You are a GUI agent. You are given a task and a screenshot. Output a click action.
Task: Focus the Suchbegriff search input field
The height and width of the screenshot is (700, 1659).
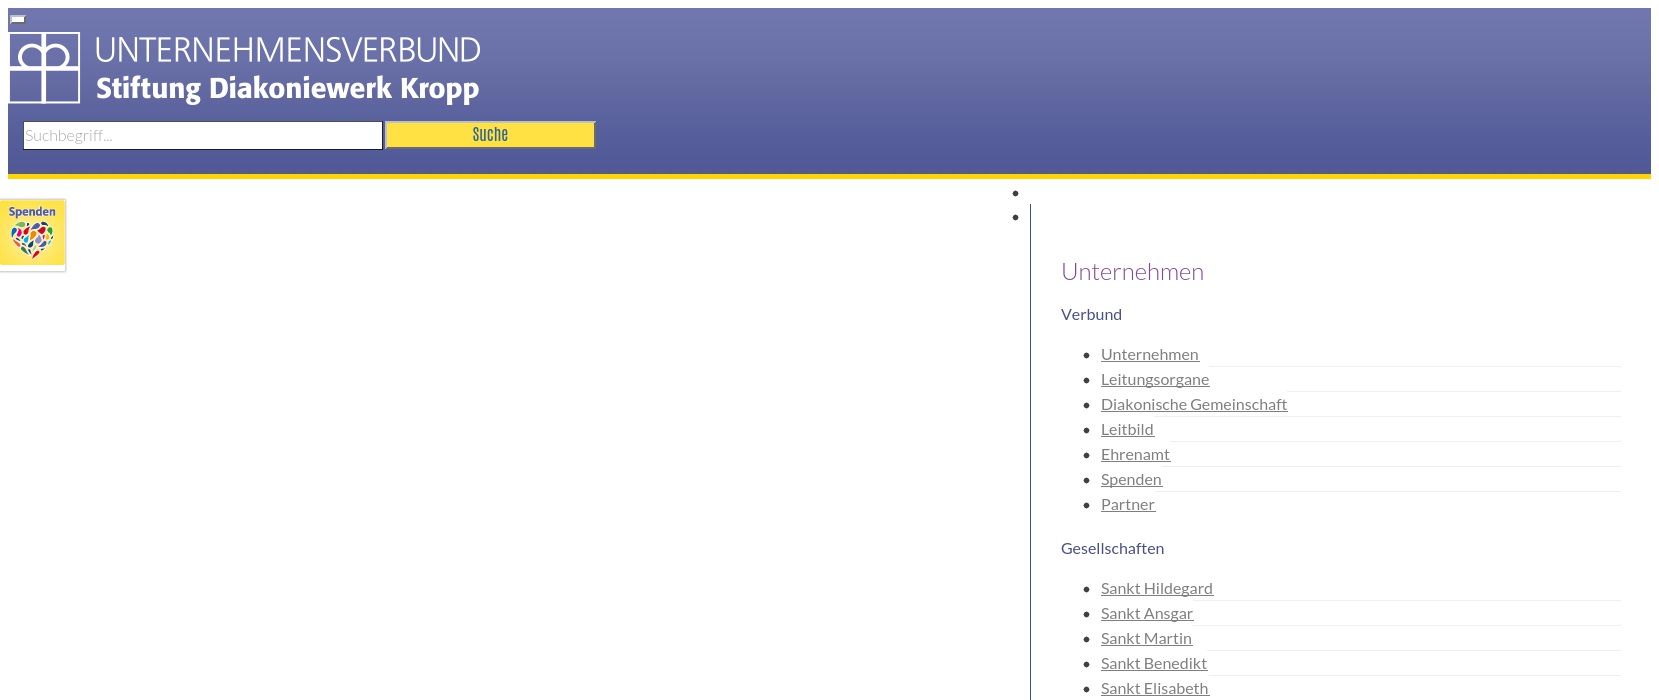[202, 135]
